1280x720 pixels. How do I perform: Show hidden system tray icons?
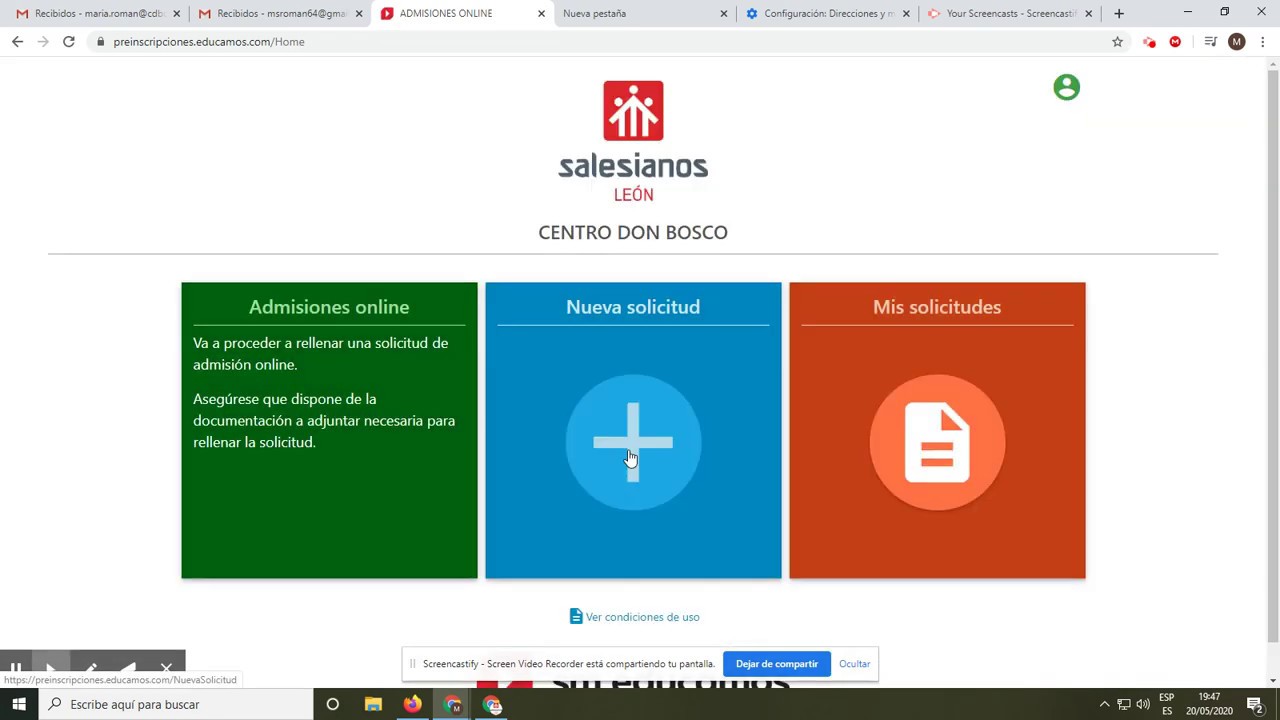tap(1105, 704)
